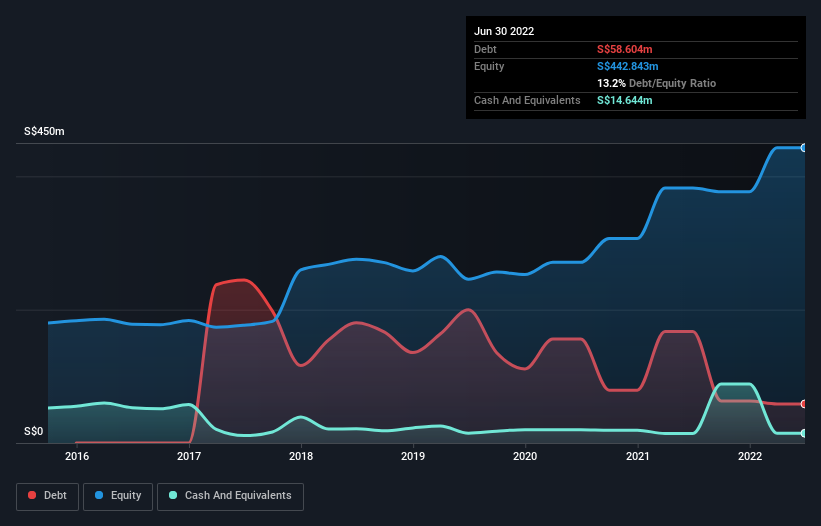
Task: Toggle the Cash And Equivalents legend button
Action: point(230,496)
